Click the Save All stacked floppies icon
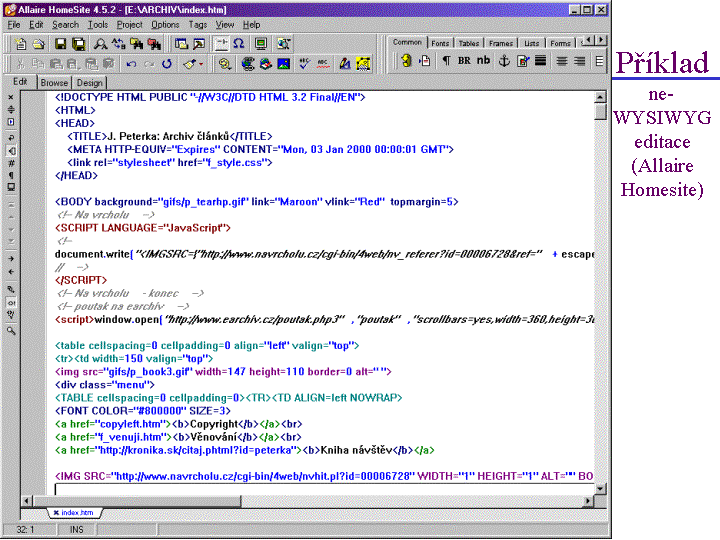The image size is (720, 540). point(79,44)
